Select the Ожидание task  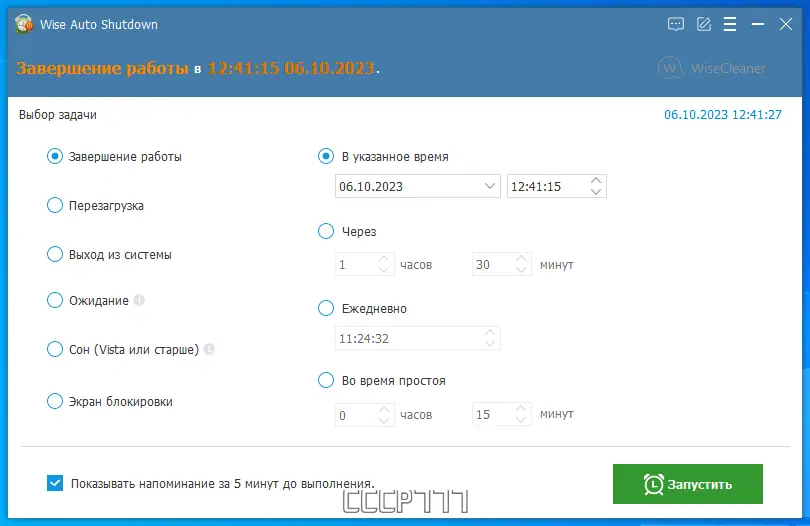click(x=88, y=300)
